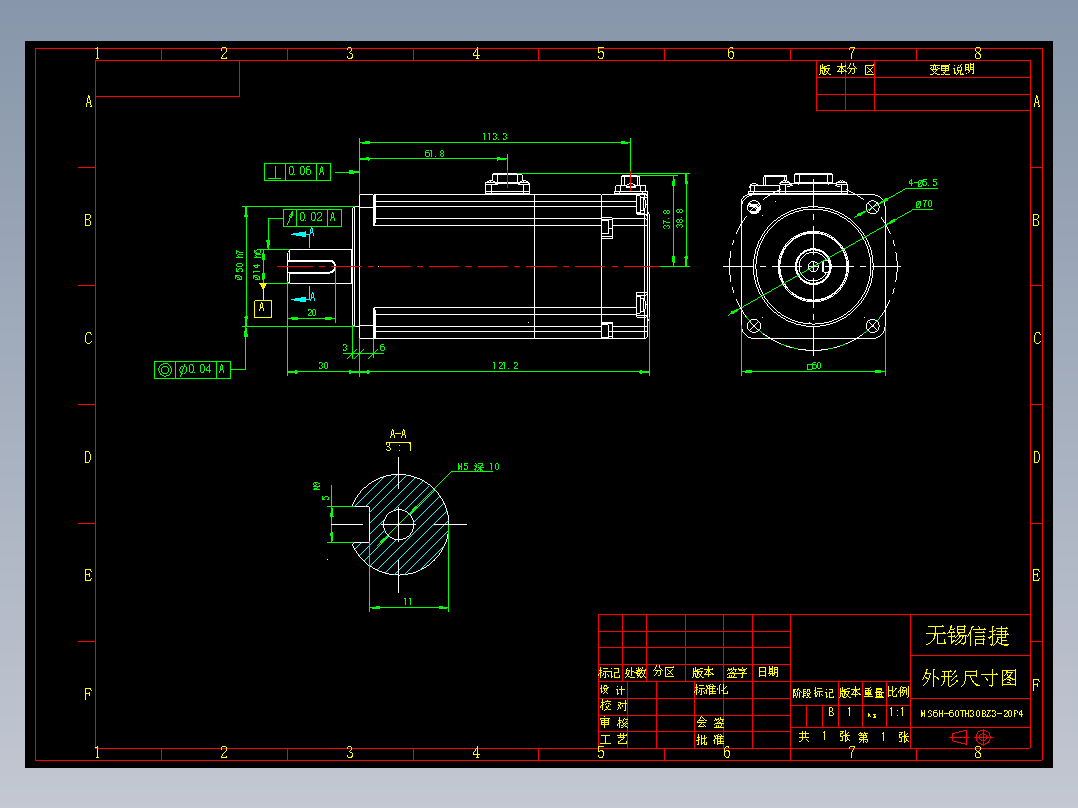Screen dimensions: 1078x808
Task: Click the 4-Ø5.5 hole callout
Action: tap(922, 182)
